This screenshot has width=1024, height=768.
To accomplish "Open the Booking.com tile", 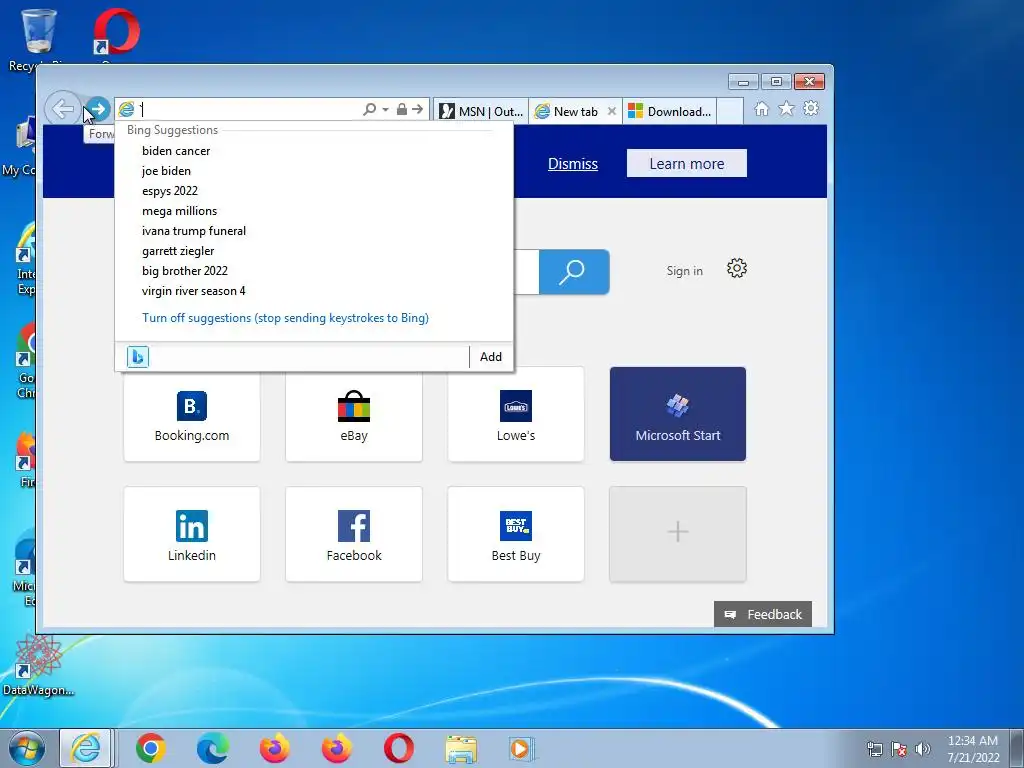I will click(192, 414).
